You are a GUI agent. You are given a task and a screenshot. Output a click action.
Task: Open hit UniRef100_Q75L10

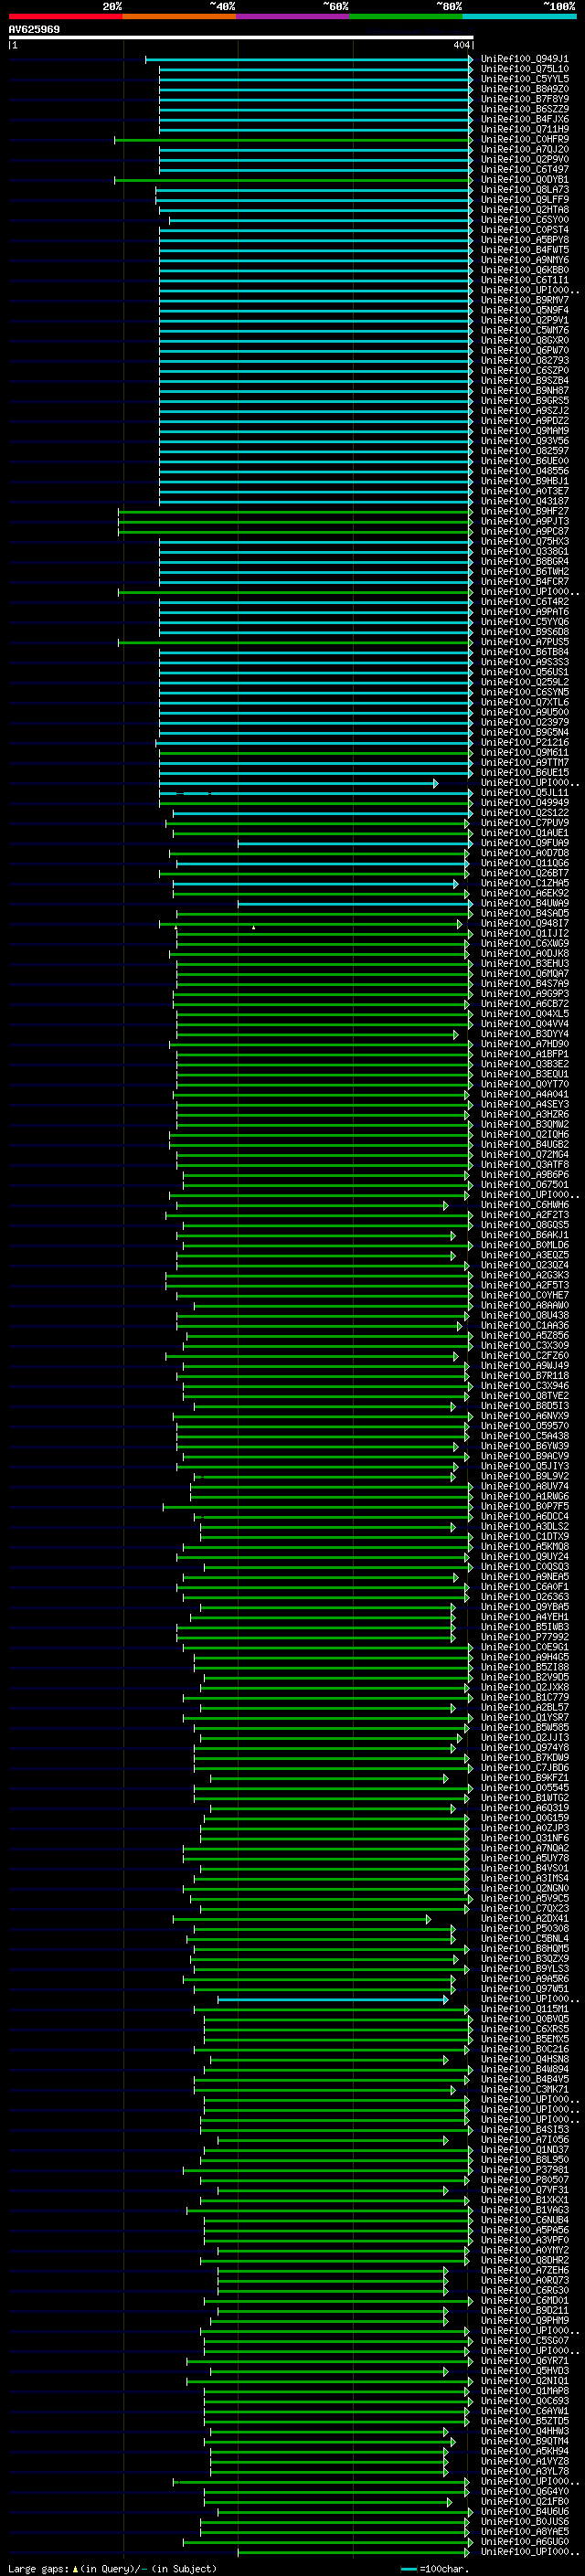coord(524,69)
